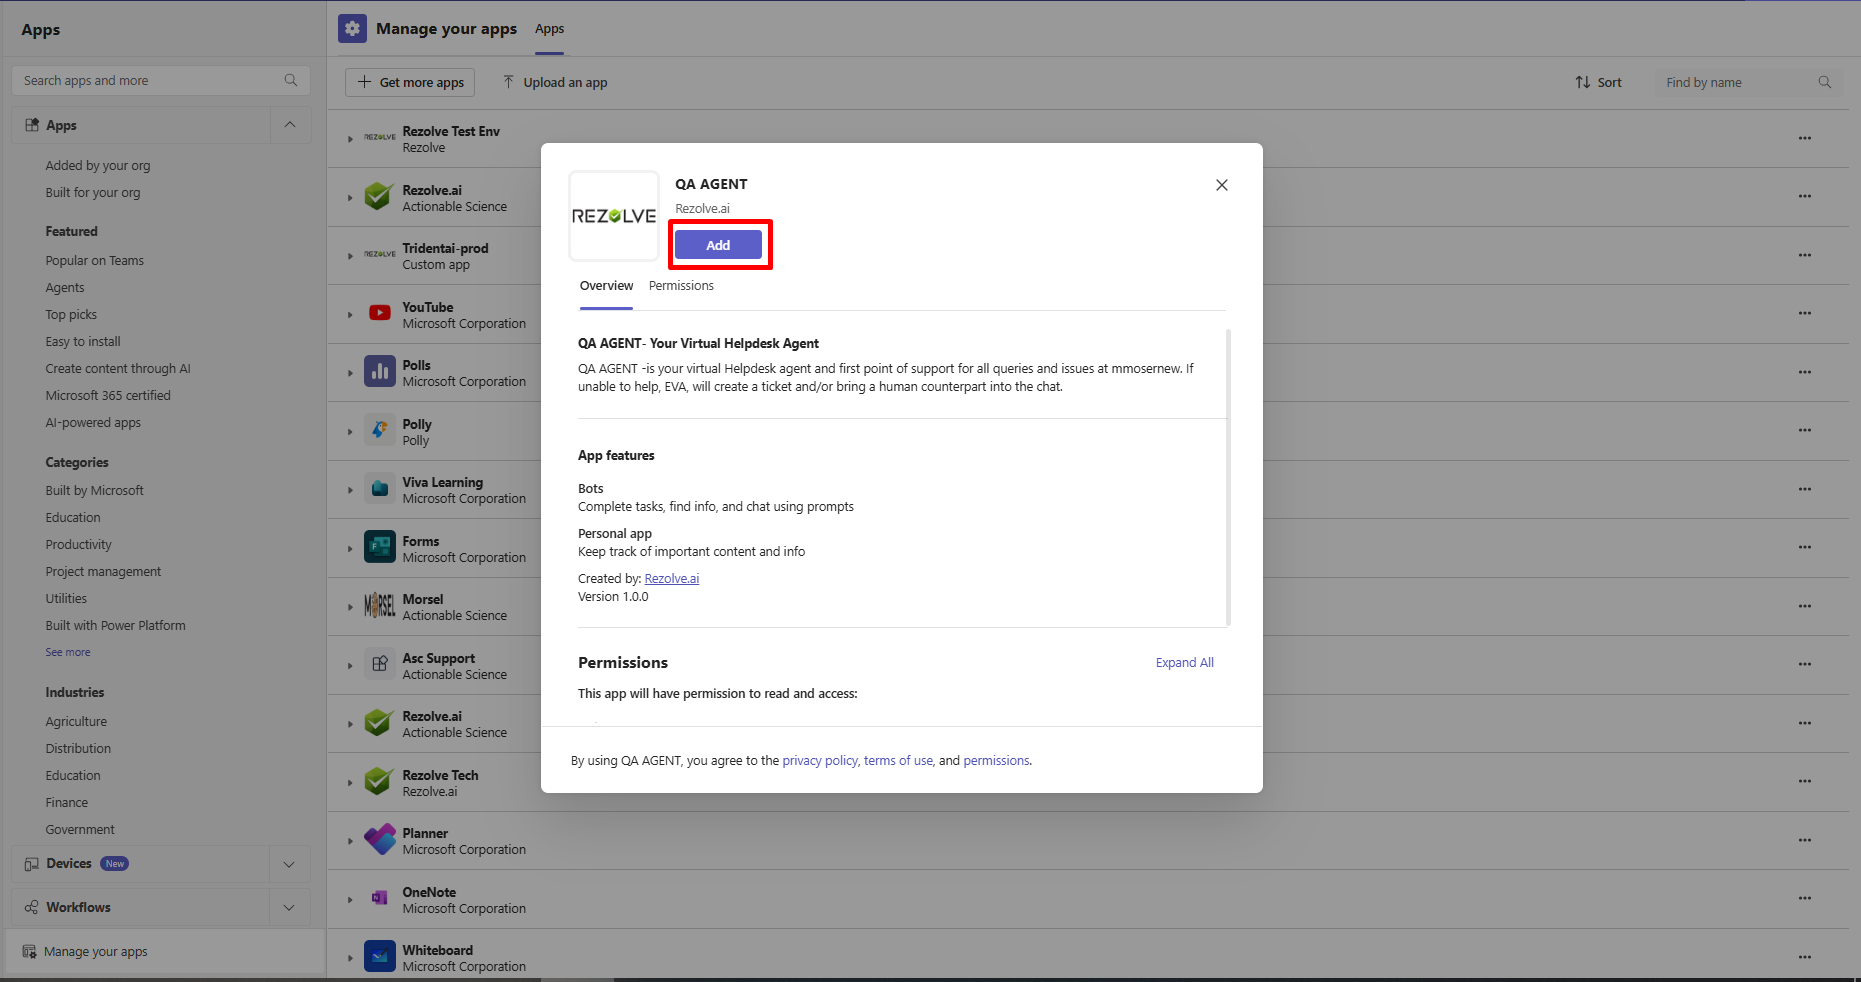Screen dimensions: 1861x982
Task: Click the Morsel app icon
Action: click(380, 606)
